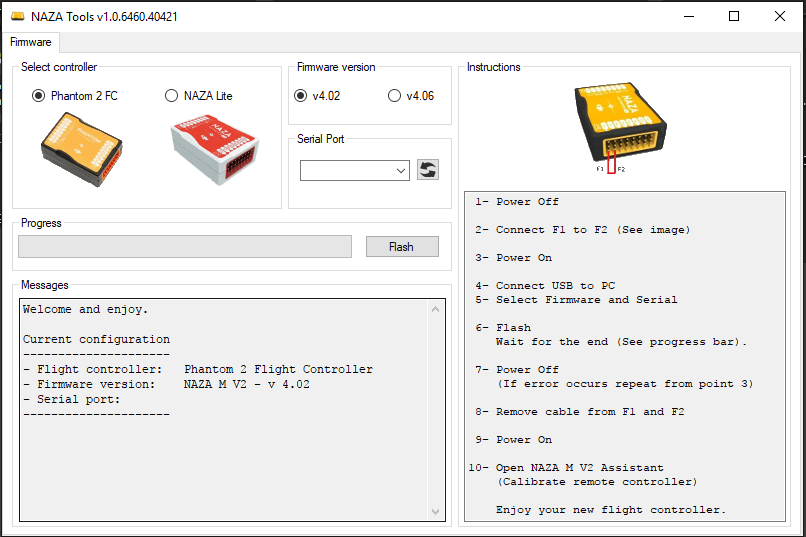This screenshot has height=537, width=806.
Task: Click 'Calibrate remote controller' instruction line
Action: 596,482
